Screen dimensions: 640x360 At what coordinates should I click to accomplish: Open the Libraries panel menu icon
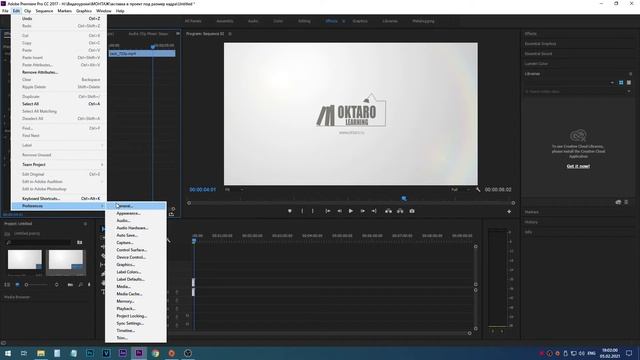pyautogui.click(x=630, y=74)
